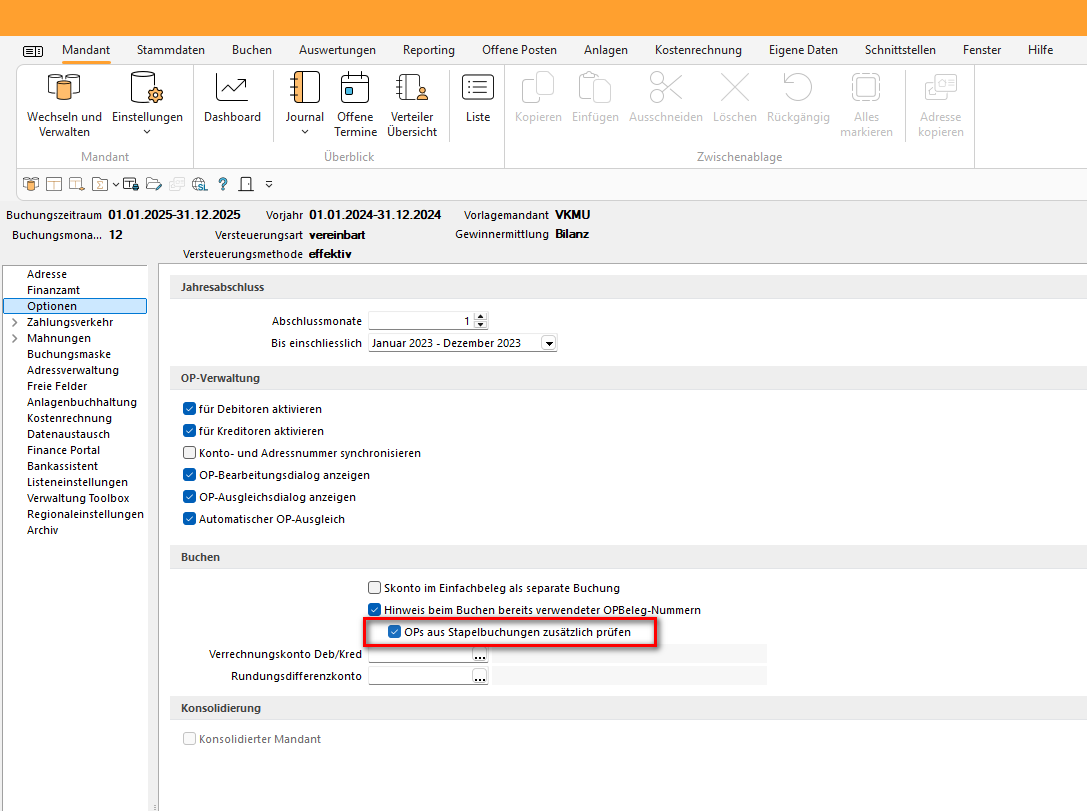The width and height of the screenshot is (1087, 811).
Task: Open the Journal ribbon button
Action: click(x=304, y=105)
